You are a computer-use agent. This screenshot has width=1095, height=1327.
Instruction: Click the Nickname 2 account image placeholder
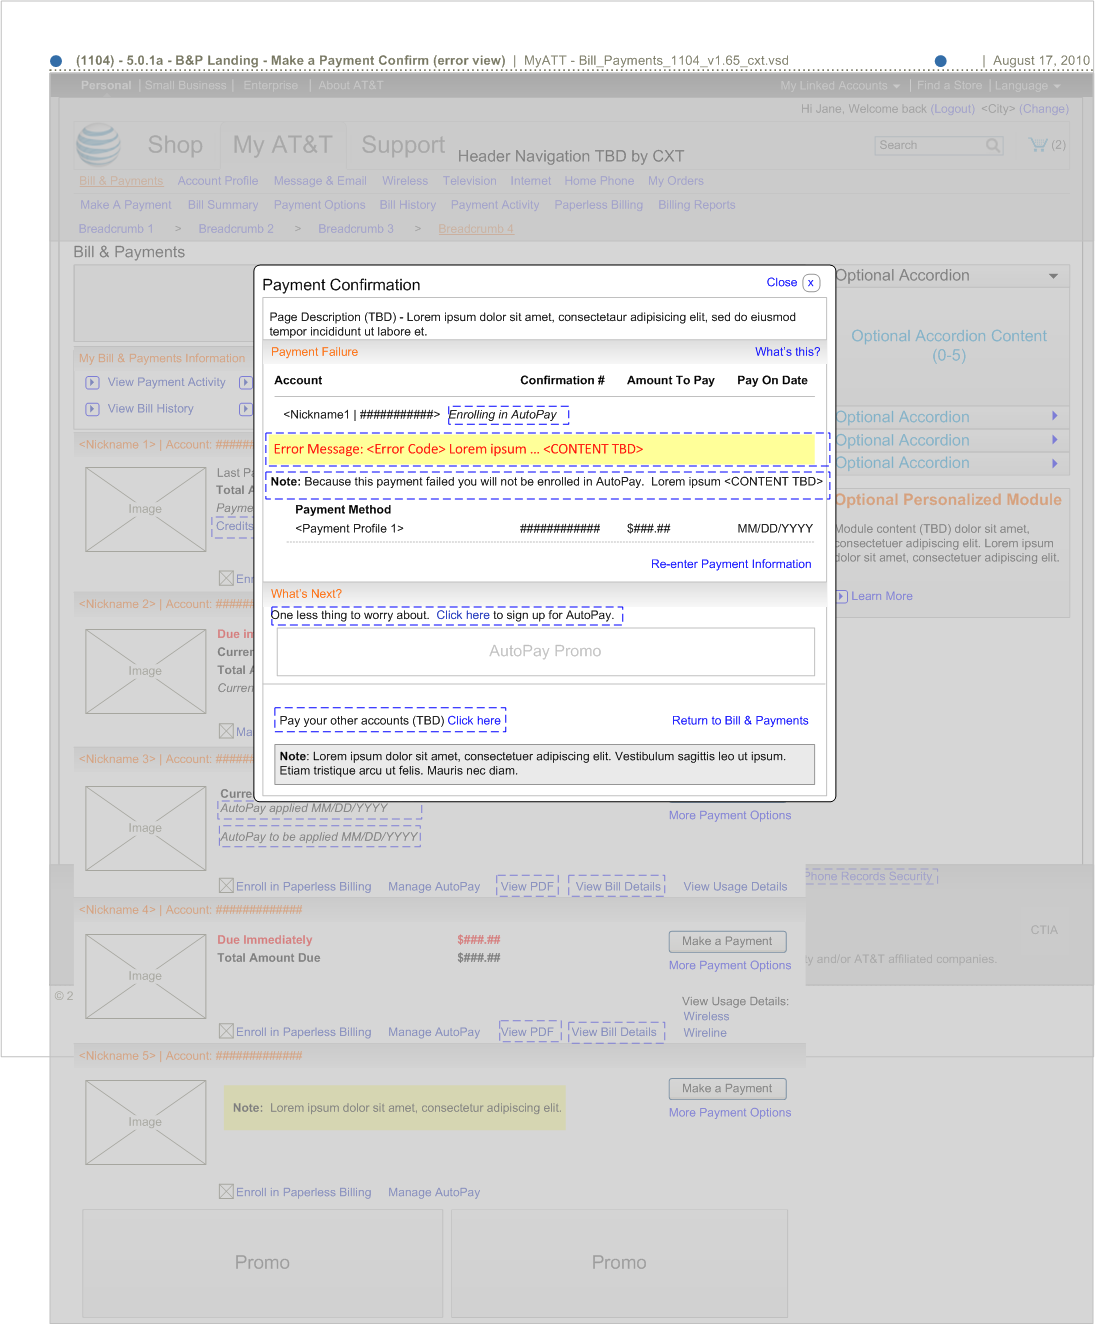click(146, 671)
